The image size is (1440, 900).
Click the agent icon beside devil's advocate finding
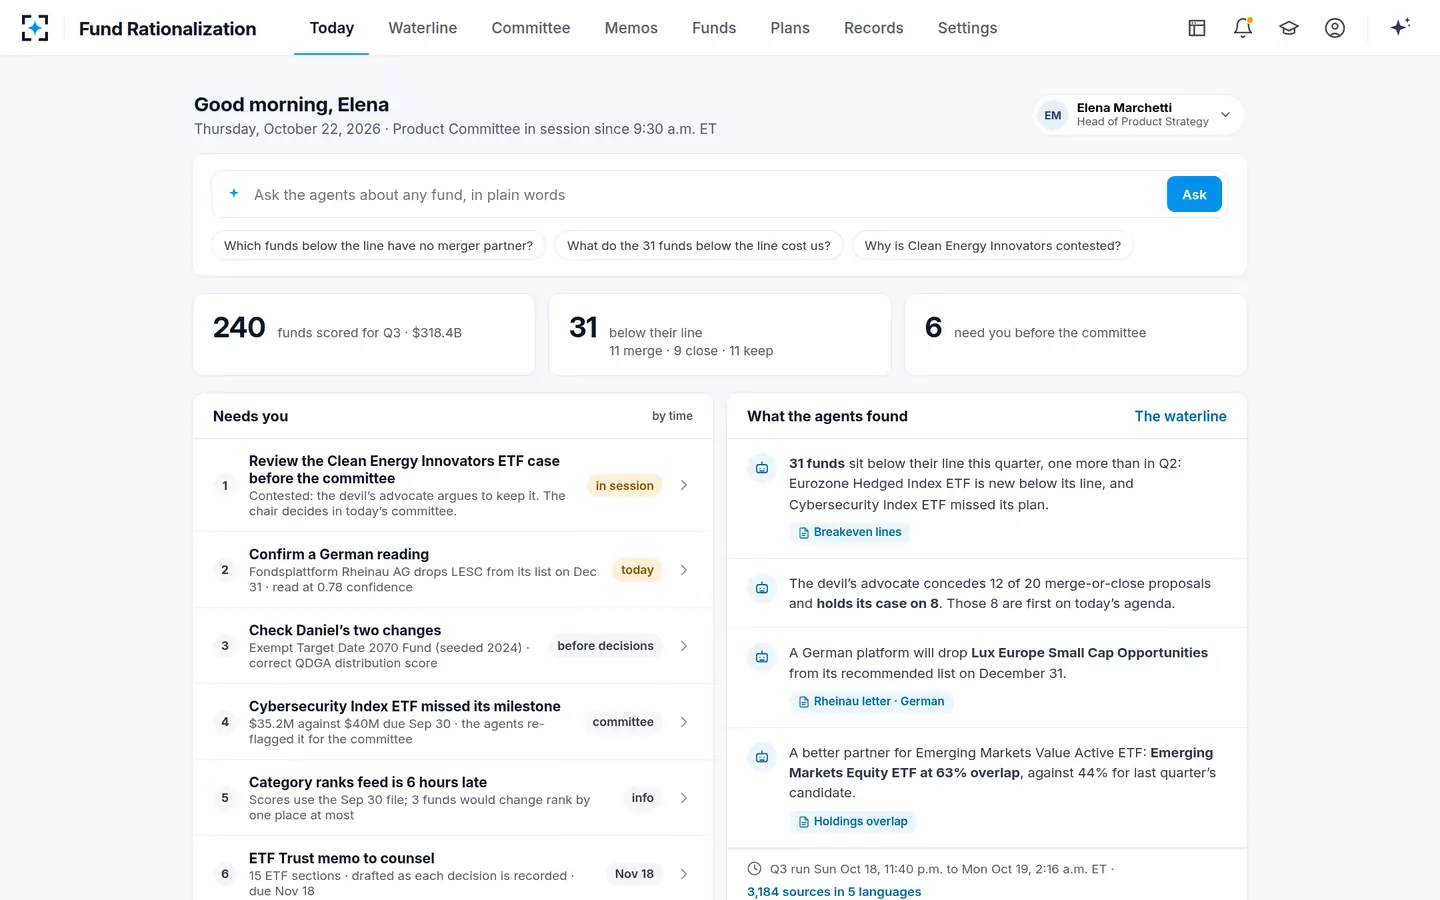762,588
